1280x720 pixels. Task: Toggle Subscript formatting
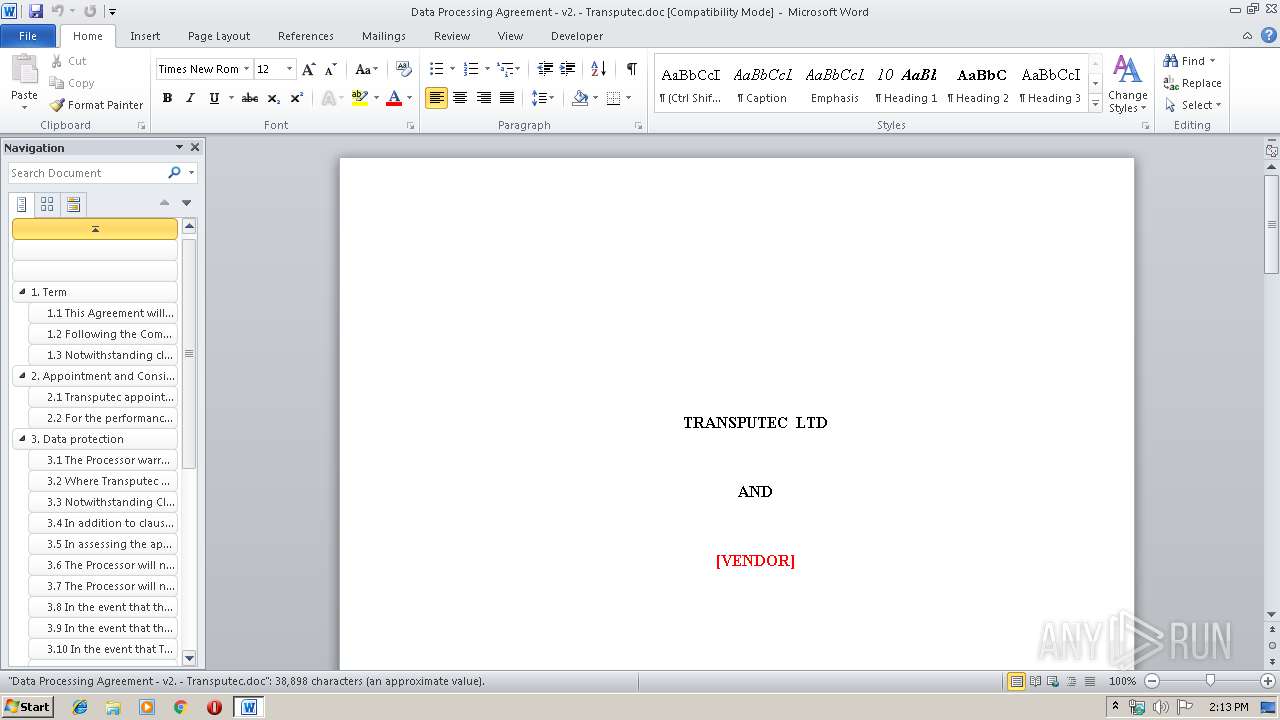pos(274,98)
